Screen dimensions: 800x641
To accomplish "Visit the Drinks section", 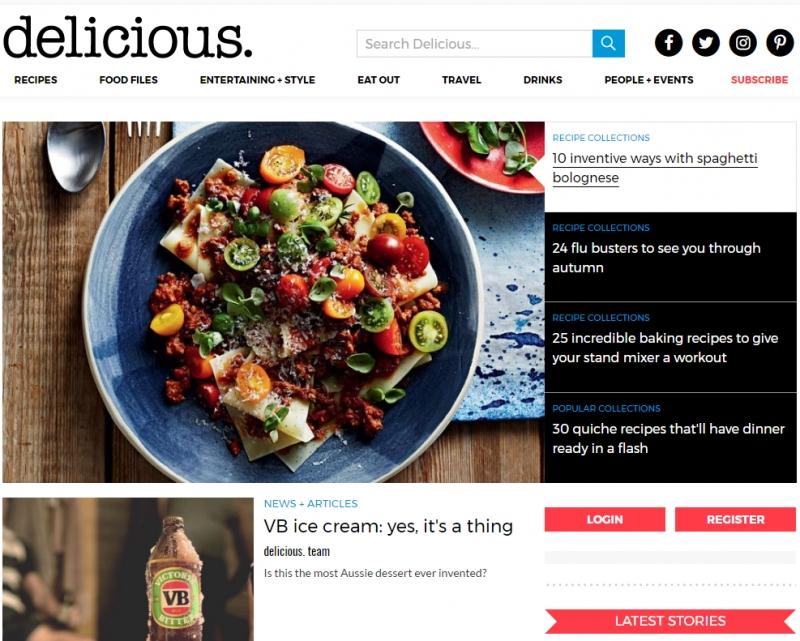I will click(543, 80).
